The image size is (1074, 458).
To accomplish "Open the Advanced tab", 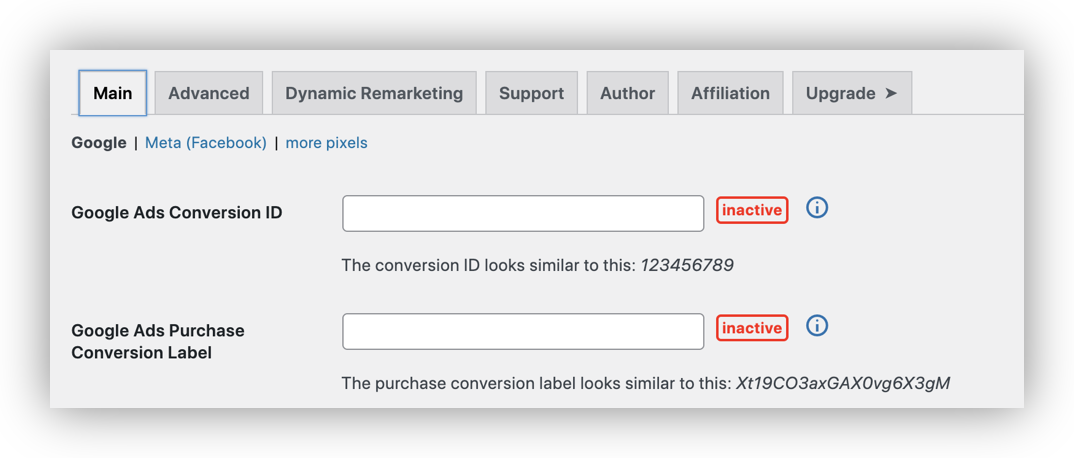I will point(208,93).
